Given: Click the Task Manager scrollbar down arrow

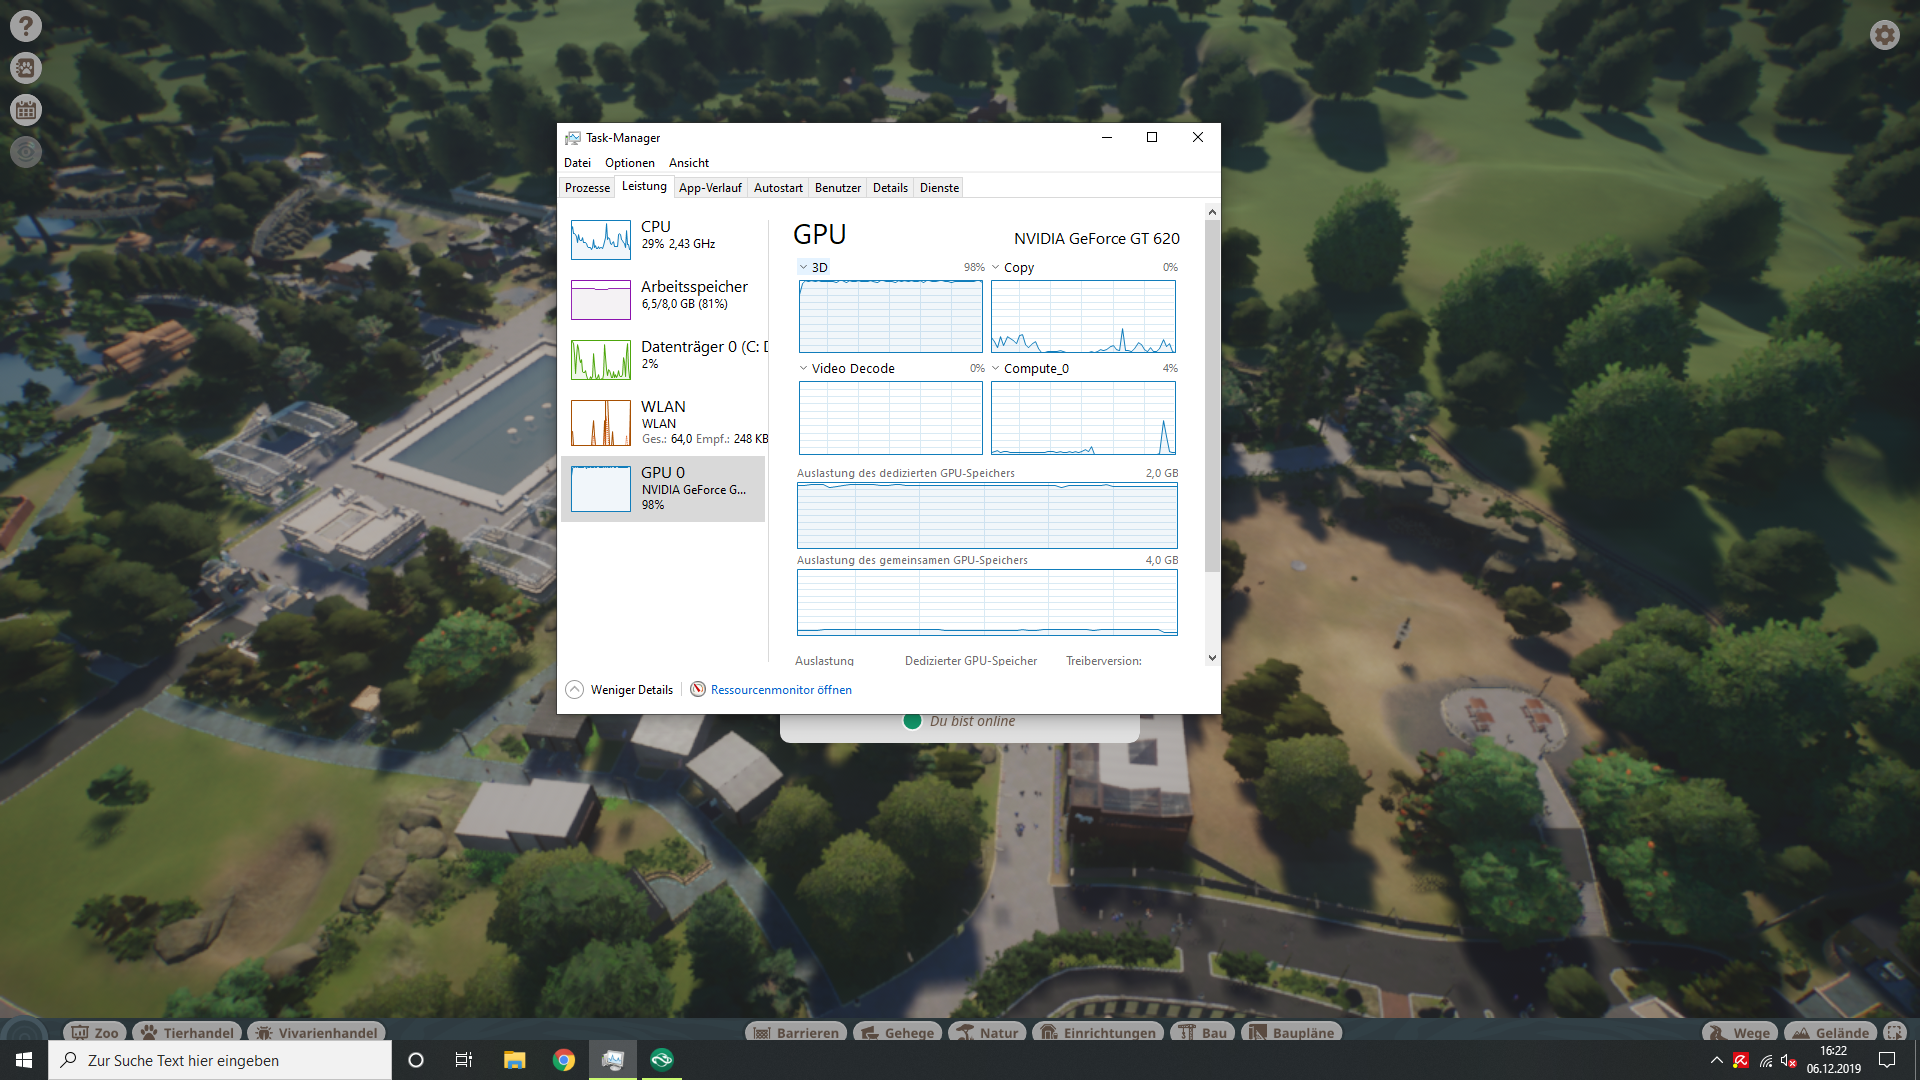Looking at the screenshot, I should (x=1212, y=658).
